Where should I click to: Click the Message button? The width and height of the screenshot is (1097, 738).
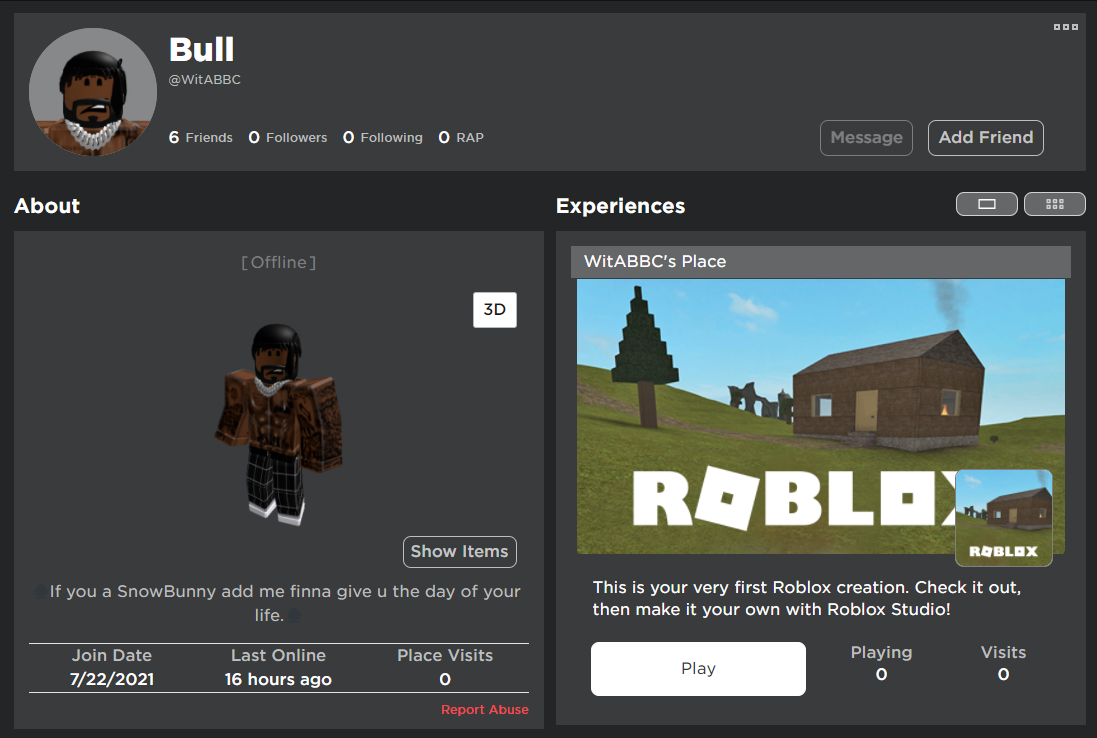click(x=866, y=138)
